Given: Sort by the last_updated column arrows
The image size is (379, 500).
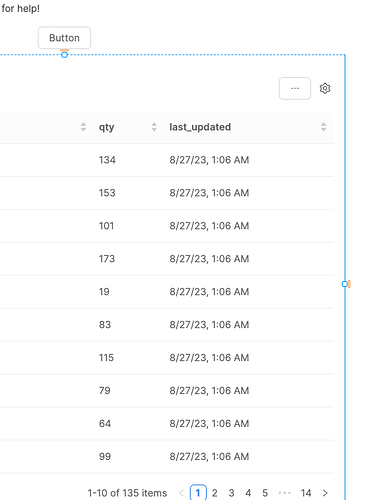Looking at the screenshot, I should 323,127.
